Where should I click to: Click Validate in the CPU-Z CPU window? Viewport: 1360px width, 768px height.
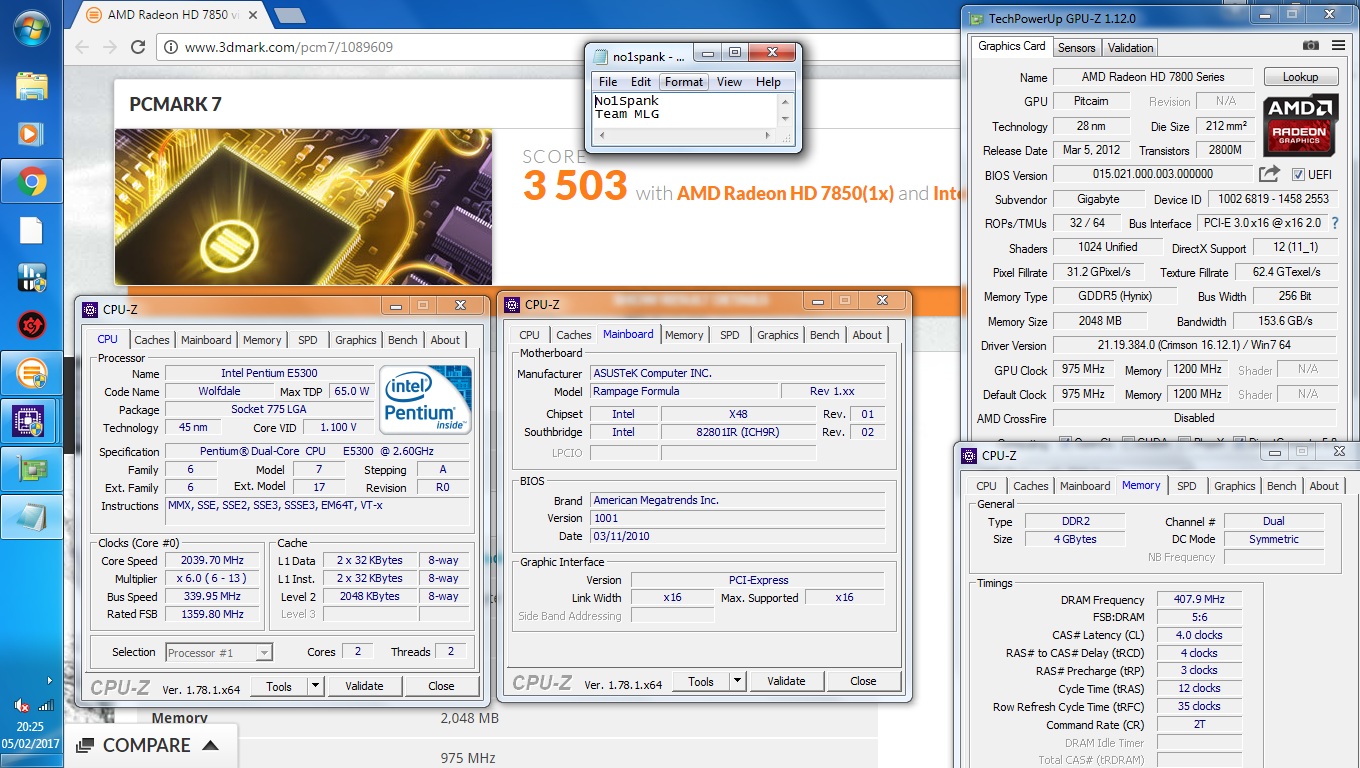pos(364,686)
